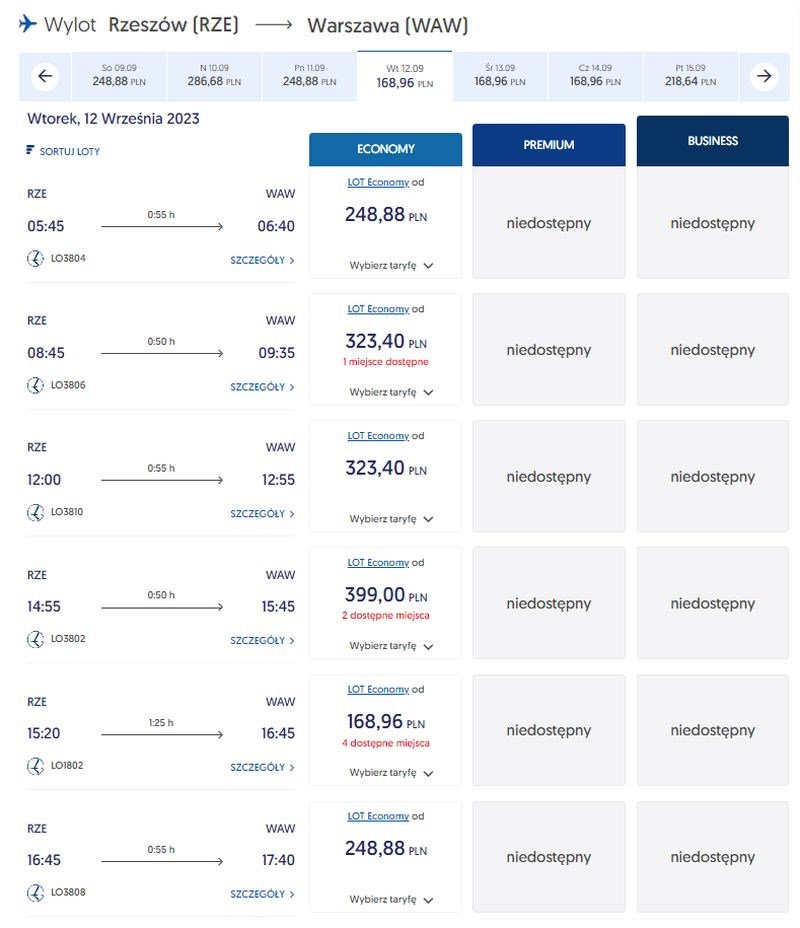Image resolution: width=800 pixels, height=928 pixels.
Task: Click the airplane departure icon
Action: (28, 24)
